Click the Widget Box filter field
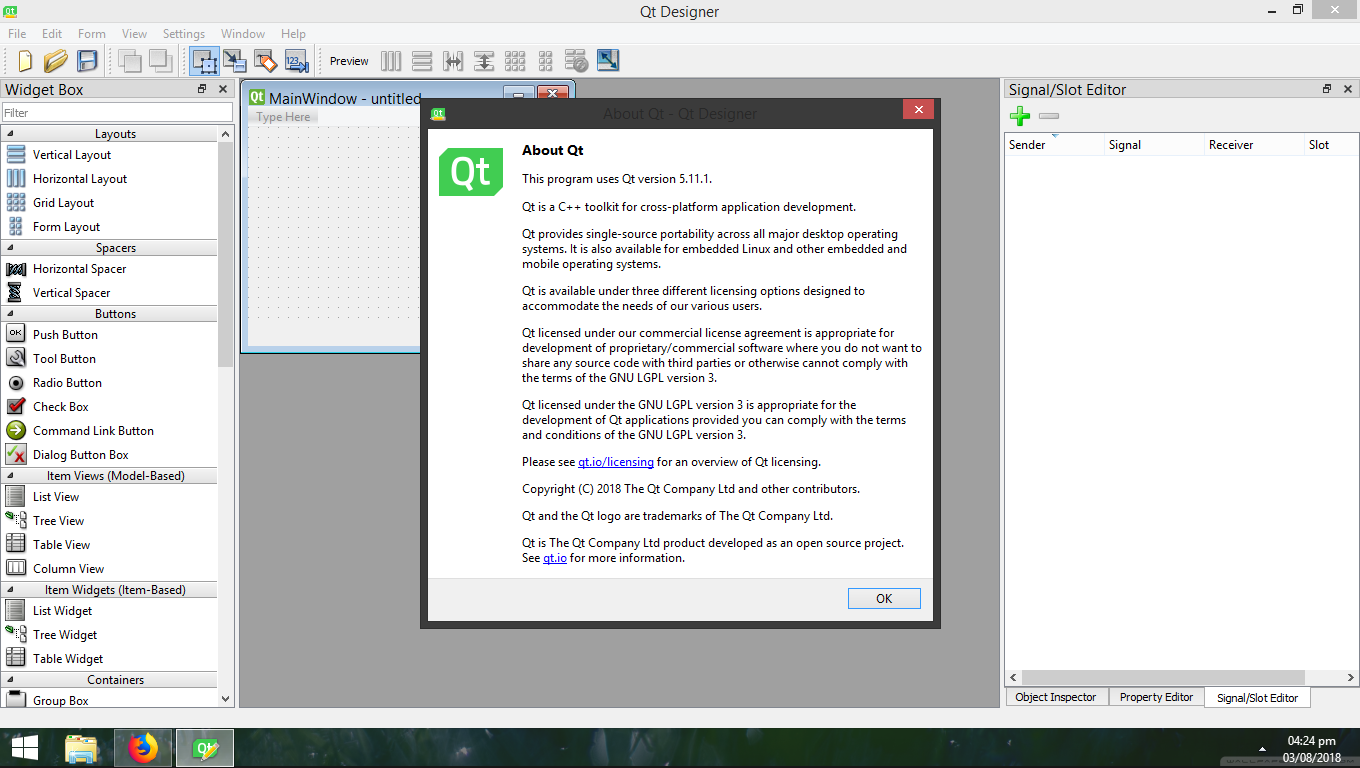 (117, 113)
